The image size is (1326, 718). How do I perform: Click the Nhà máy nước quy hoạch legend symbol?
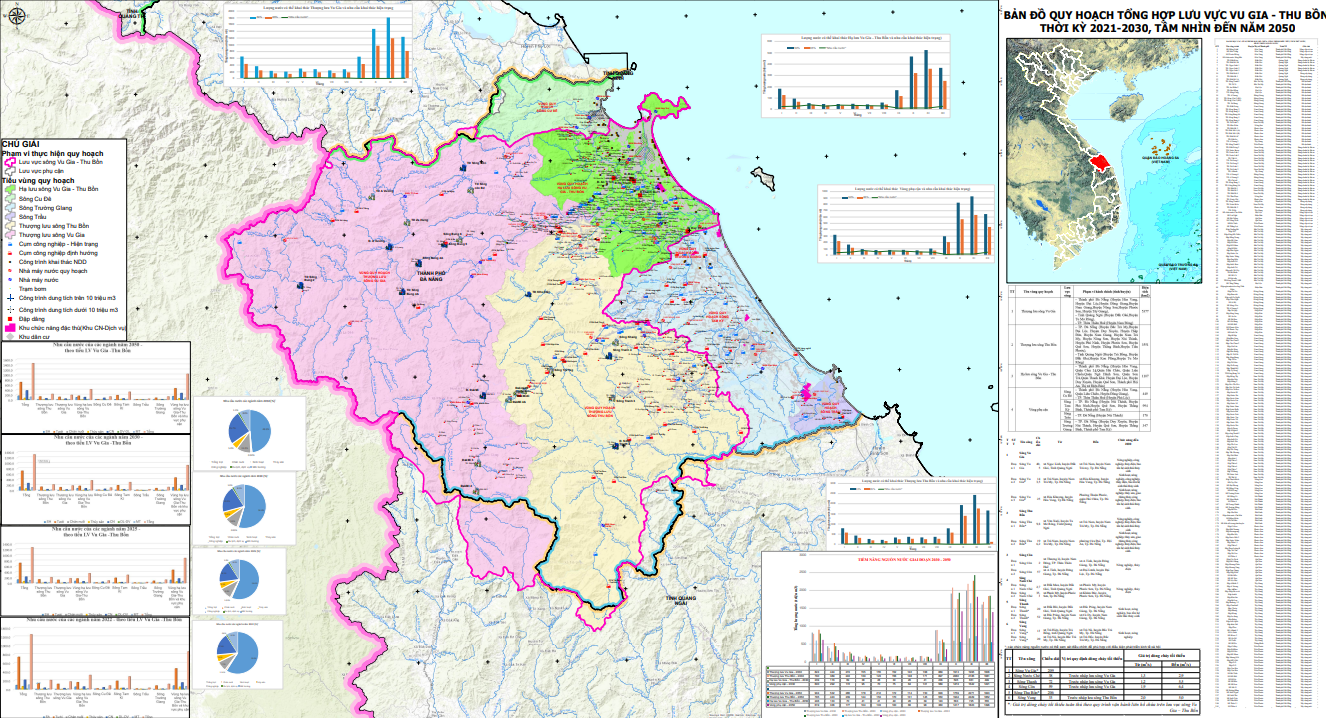(x=10, y=271)
